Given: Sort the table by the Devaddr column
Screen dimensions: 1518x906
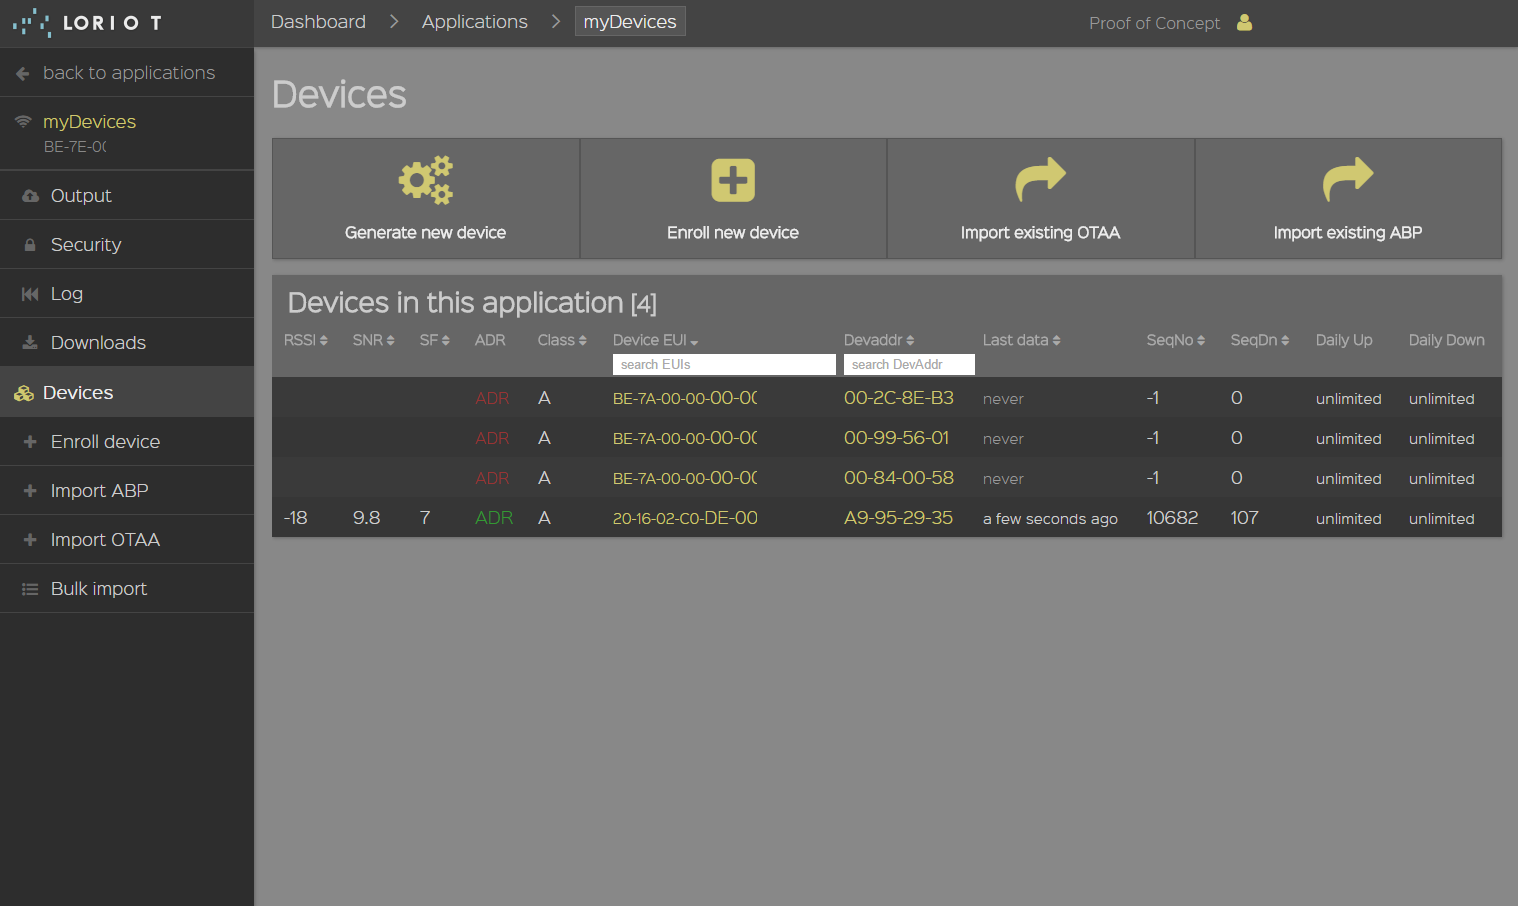Looking at the screenshot, I should coord(879,340).
